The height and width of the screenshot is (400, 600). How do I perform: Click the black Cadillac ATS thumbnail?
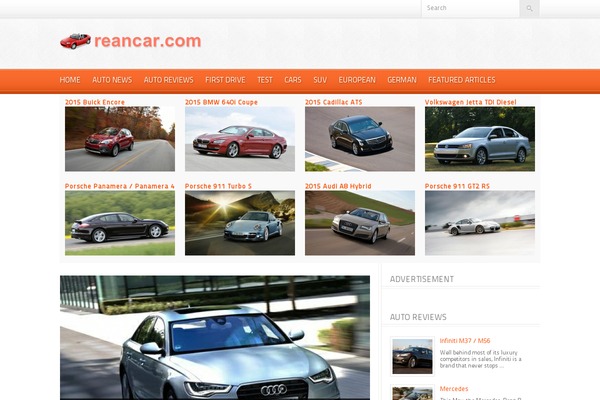pos(360,139)
